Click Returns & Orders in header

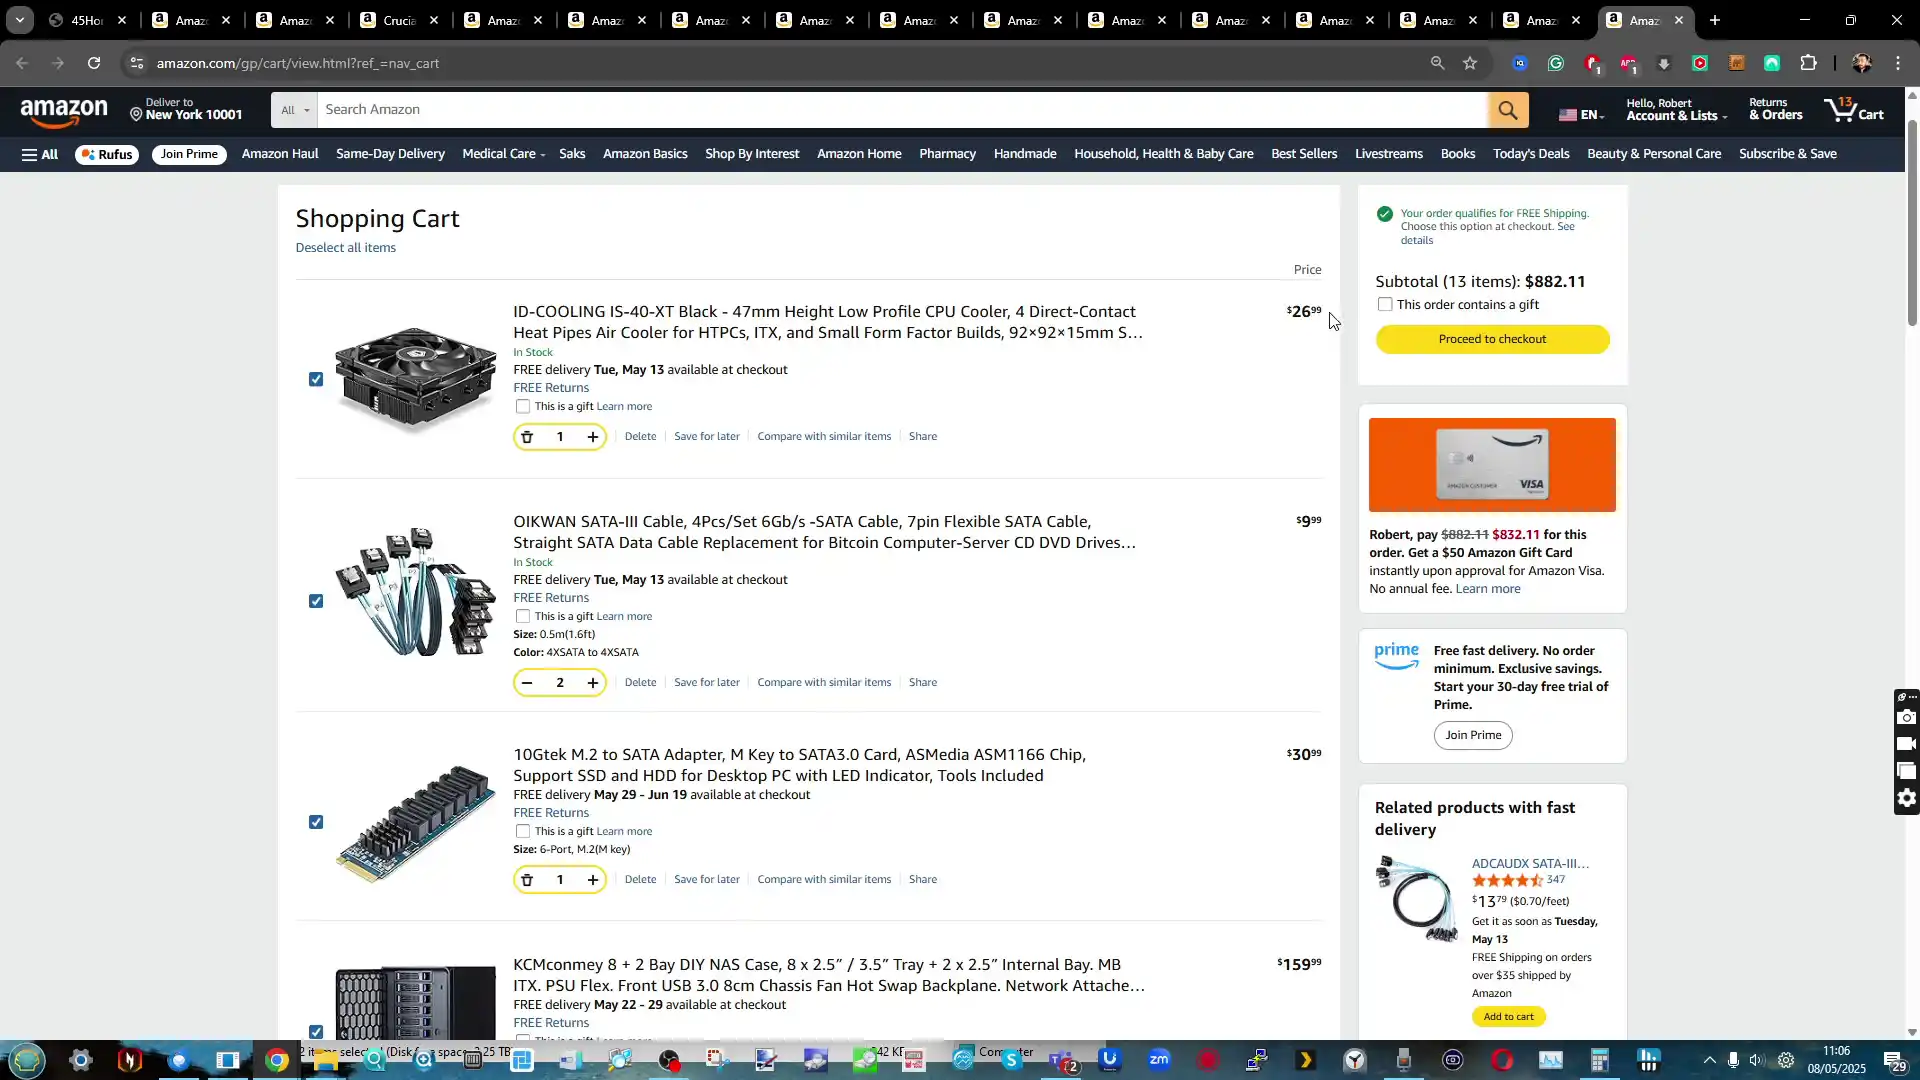pos(1775,110)
